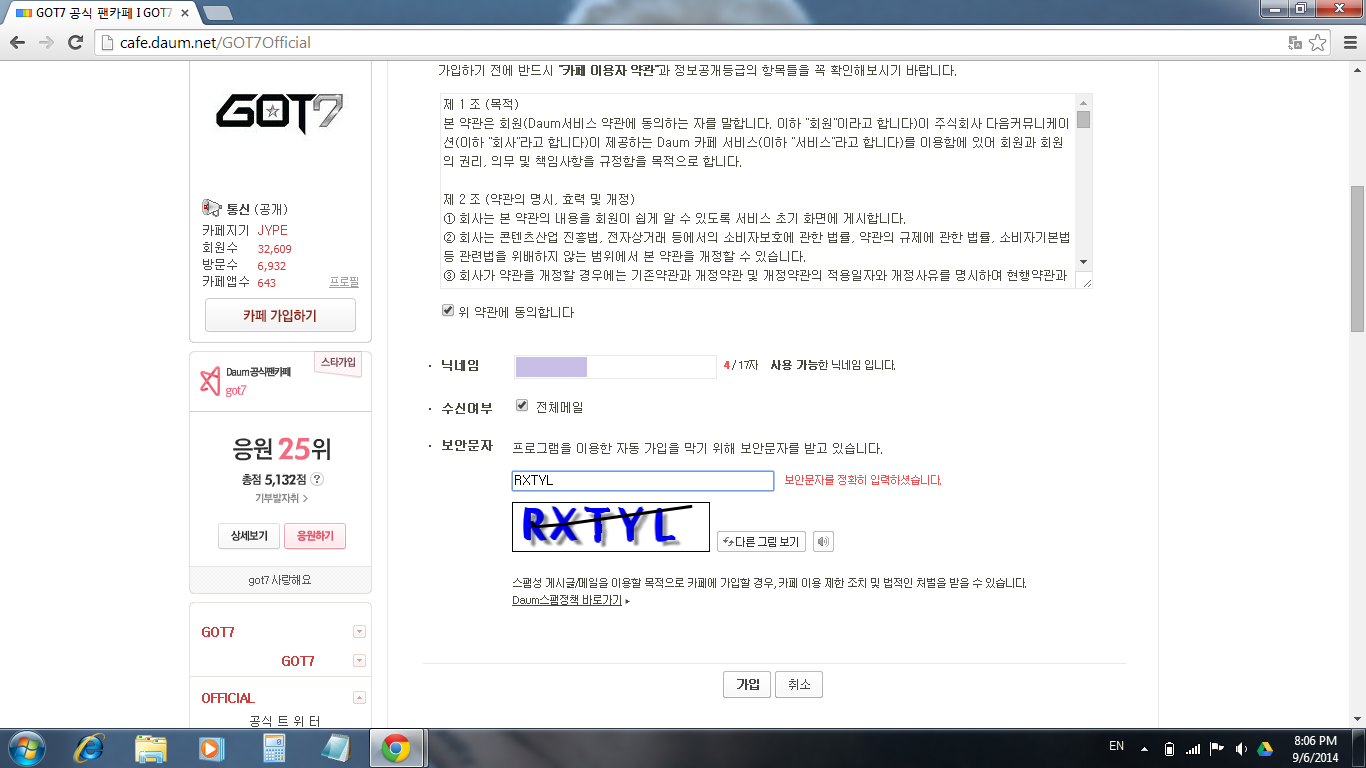
Task: Click the address bar URL
Action: tap(216, 43)
